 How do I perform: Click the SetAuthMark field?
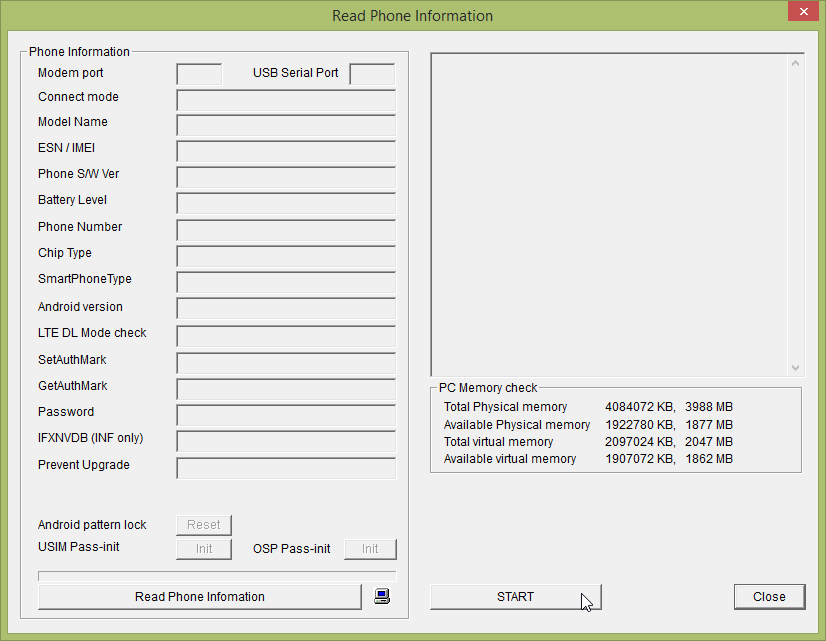[x=286, y=363]
